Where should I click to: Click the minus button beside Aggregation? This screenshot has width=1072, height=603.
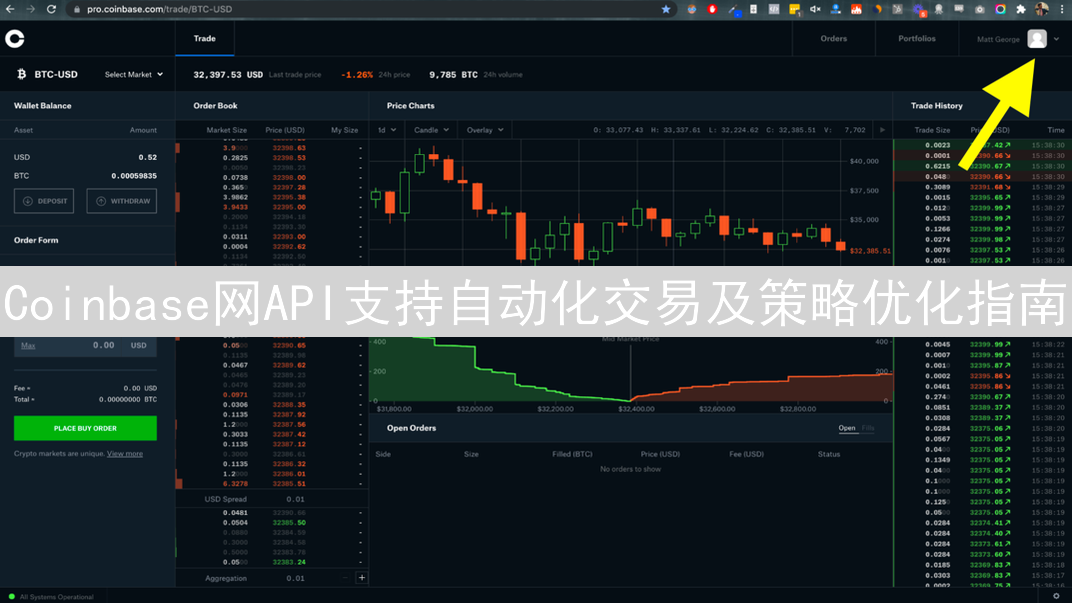345,578
